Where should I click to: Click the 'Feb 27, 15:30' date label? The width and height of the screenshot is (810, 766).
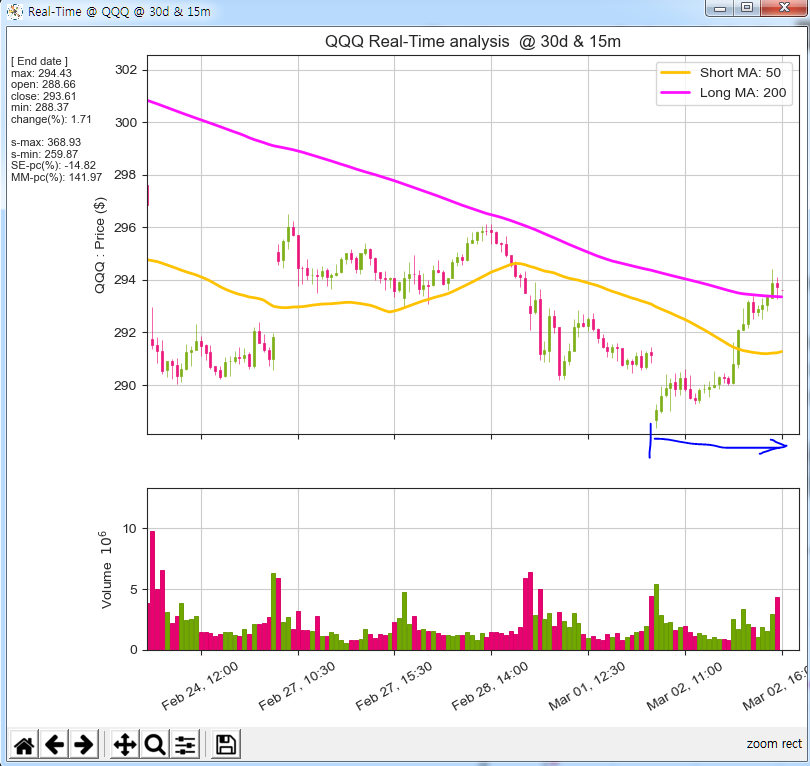pos(394,686)
